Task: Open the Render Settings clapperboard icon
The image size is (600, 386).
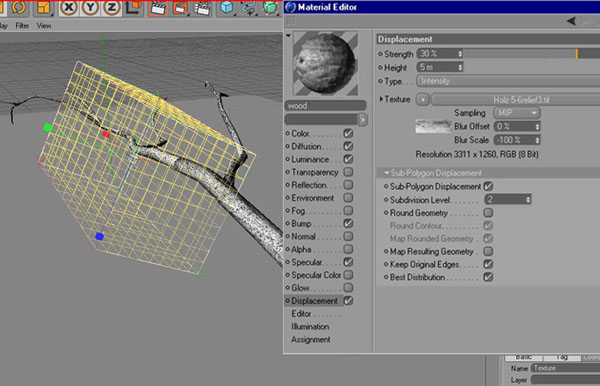Action: tap(202, 8)
